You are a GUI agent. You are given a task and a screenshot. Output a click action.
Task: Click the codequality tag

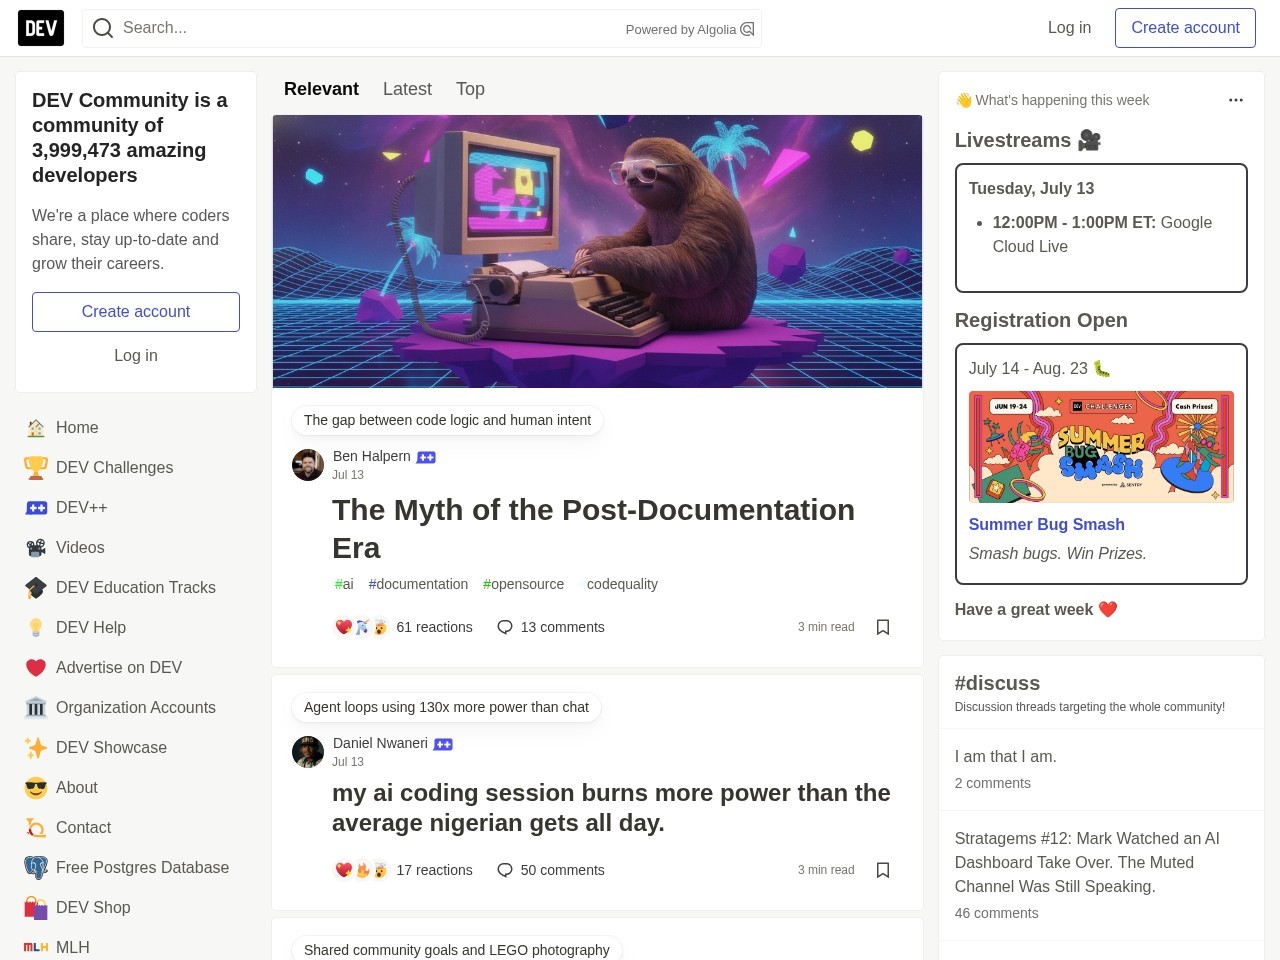(619, 584)
